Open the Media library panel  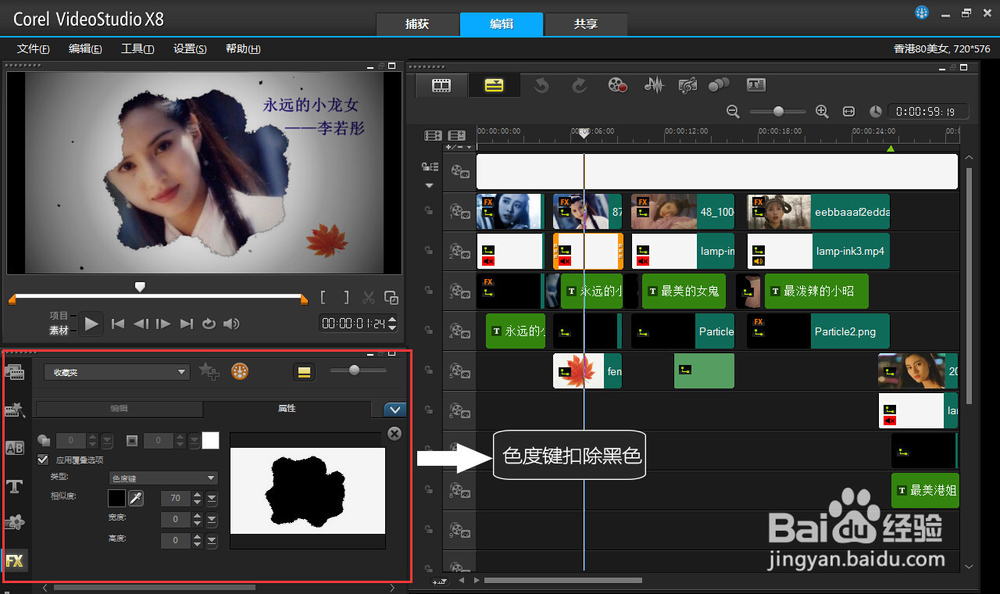tap(15, 372)
